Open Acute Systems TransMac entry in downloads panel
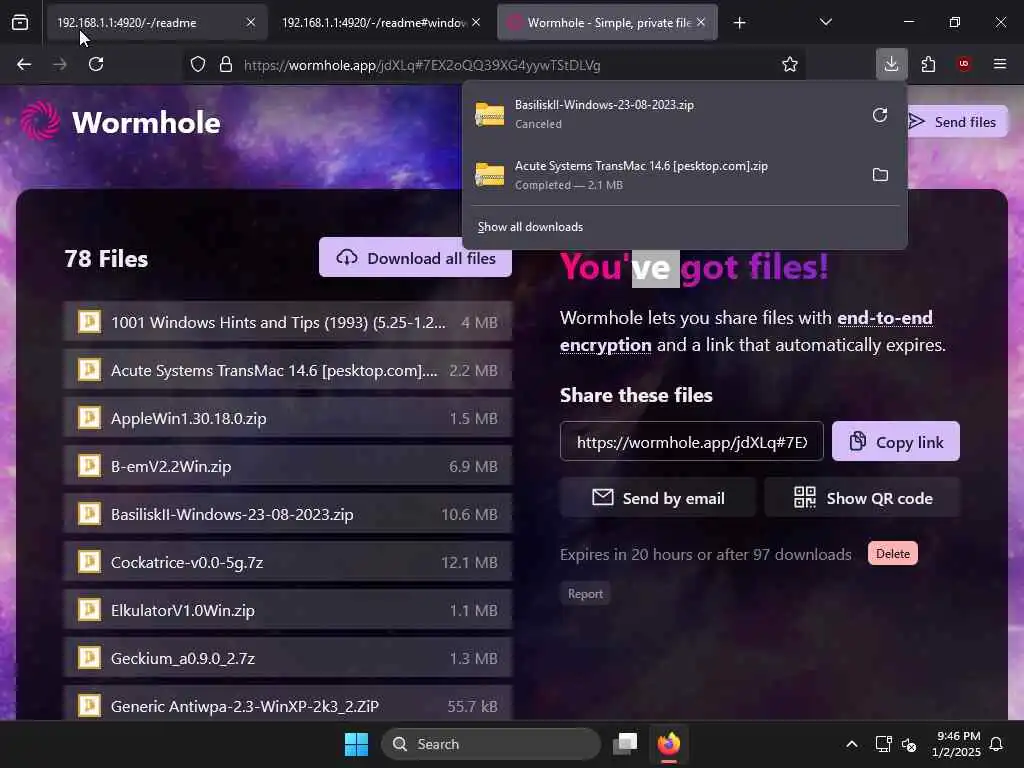Screen dimensions: 1024x768 (666, 175)
